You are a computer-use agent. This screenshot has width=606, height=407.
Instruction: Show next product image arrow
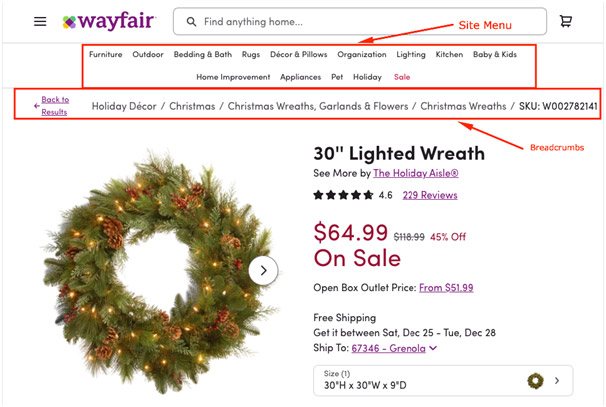click(263, 269)
